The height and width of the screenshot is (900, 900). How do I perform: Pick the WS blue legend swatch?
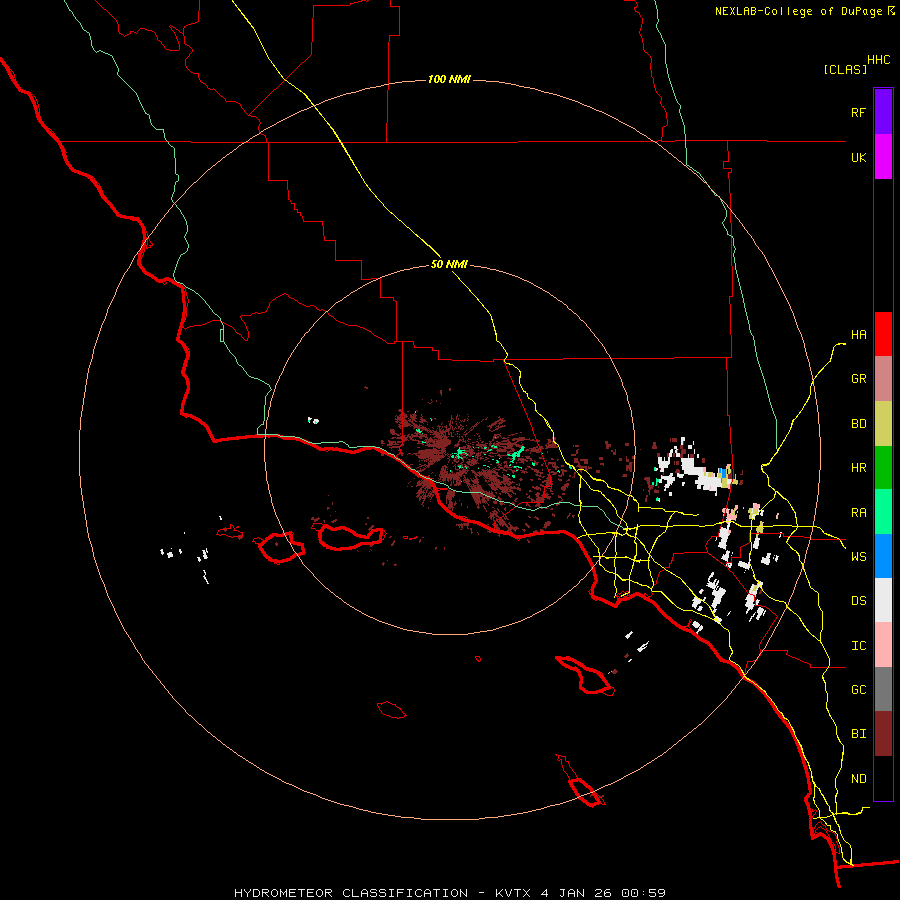pyautogui.click(x=883, y=556)
